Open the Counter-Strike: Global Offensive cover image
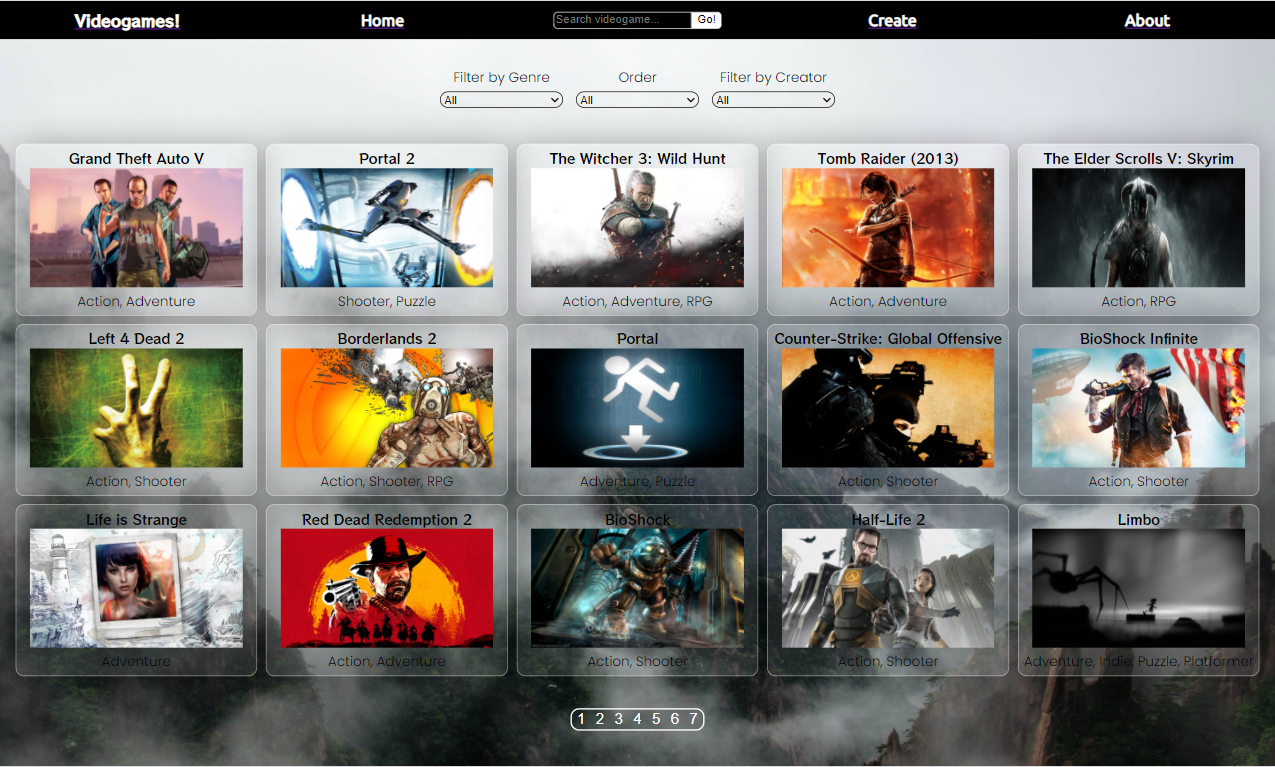The width and height of the screenshot is (1275, 767). [x=888, y=408]
